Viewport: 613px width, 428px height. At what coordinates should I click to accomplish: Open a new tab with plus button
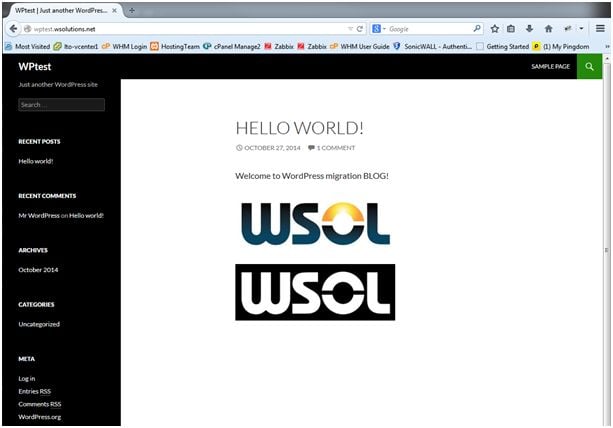tap(132, 11)
